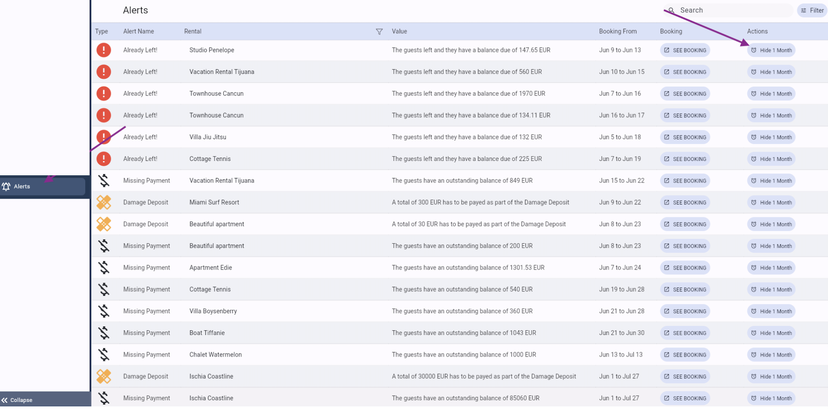Click the Already Left alert icon for Studio Penelope

104,50
